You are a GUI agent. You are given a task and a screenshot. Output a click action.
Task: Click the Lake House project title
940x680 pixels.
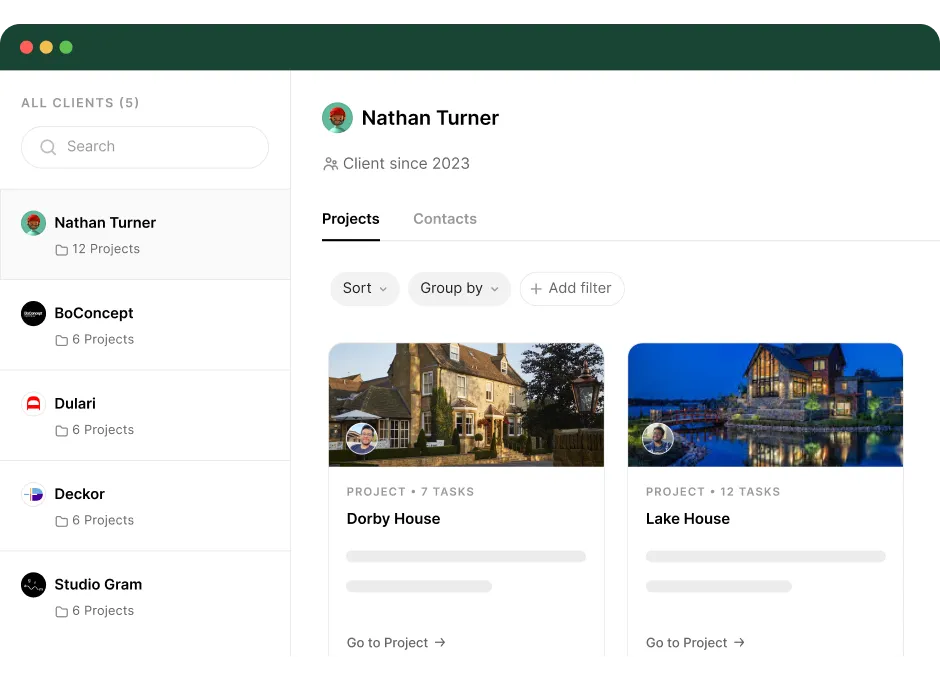tap(688, 519)
